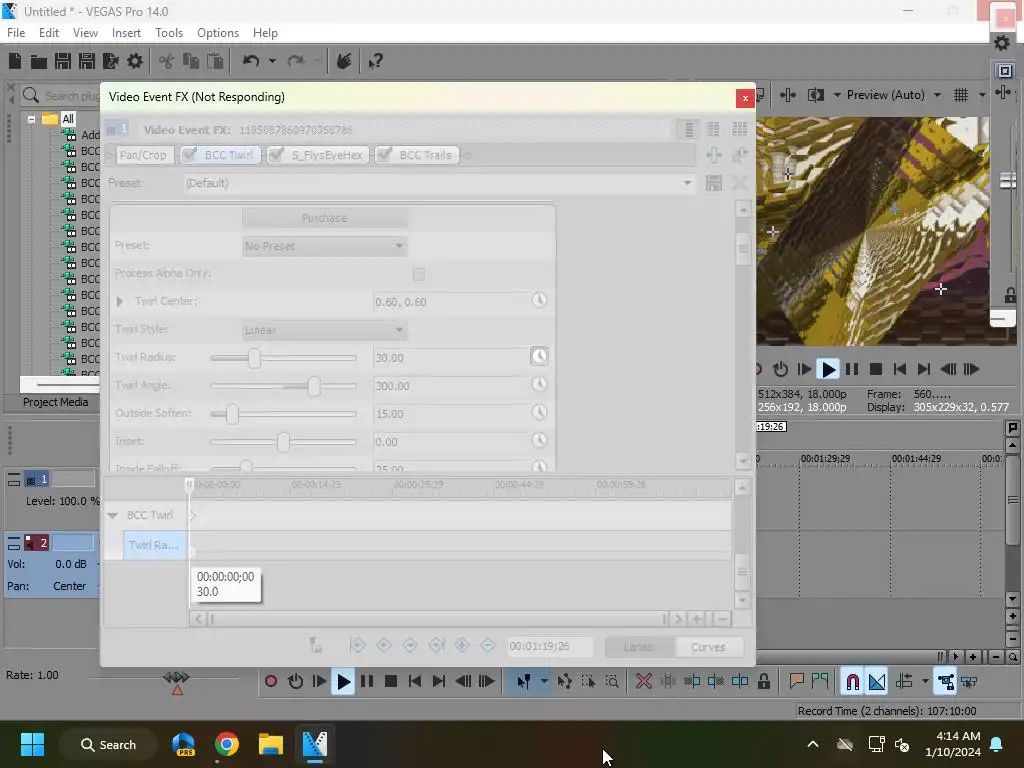This screenshot has height=768, width=1024.
Task: Open the overlays grid icon in the preview
Action: [961, 95]
